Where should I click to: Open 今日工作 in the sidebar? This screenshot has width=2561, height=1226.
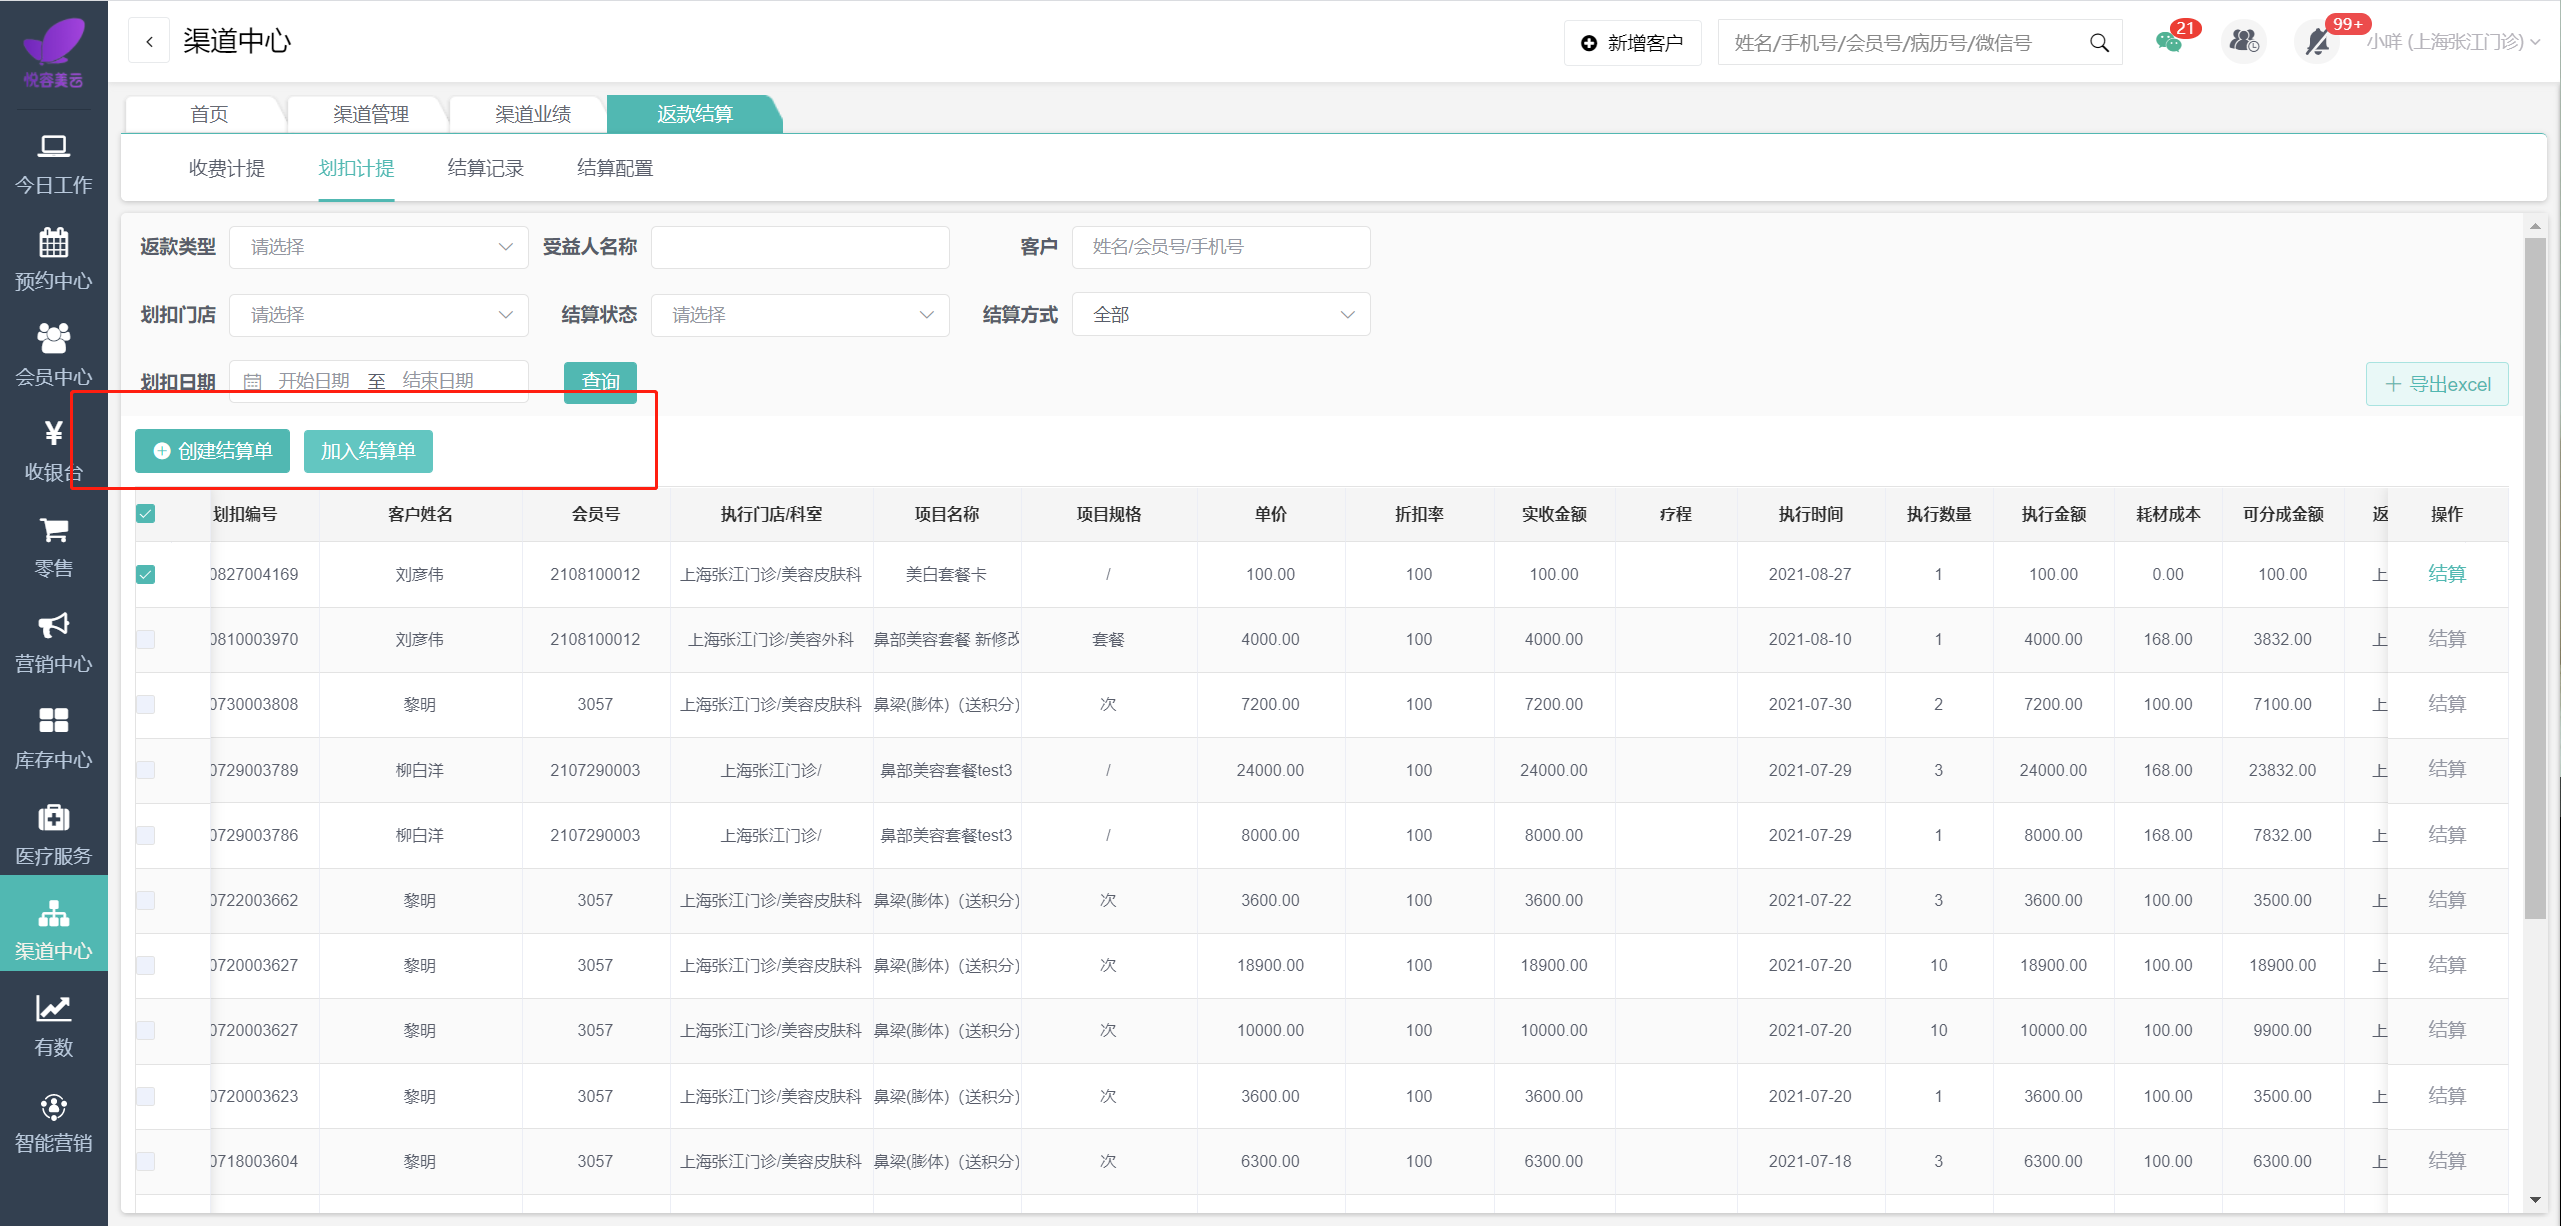53,164
